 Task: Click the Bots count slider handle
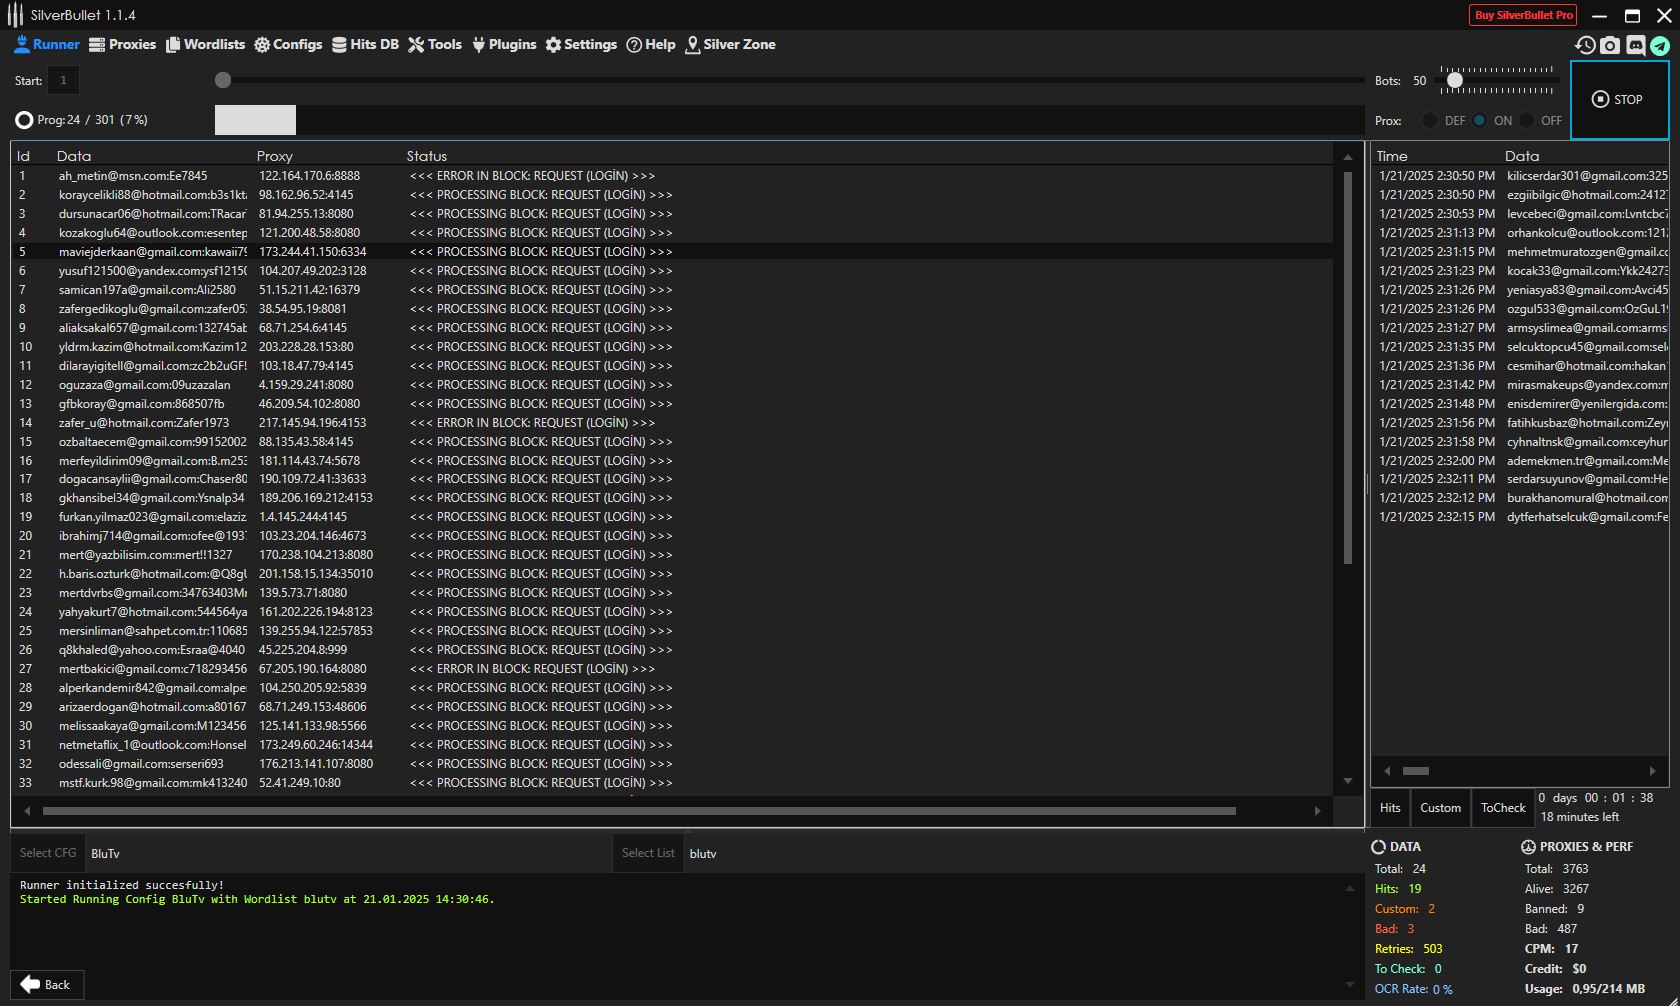(1455, 80)
